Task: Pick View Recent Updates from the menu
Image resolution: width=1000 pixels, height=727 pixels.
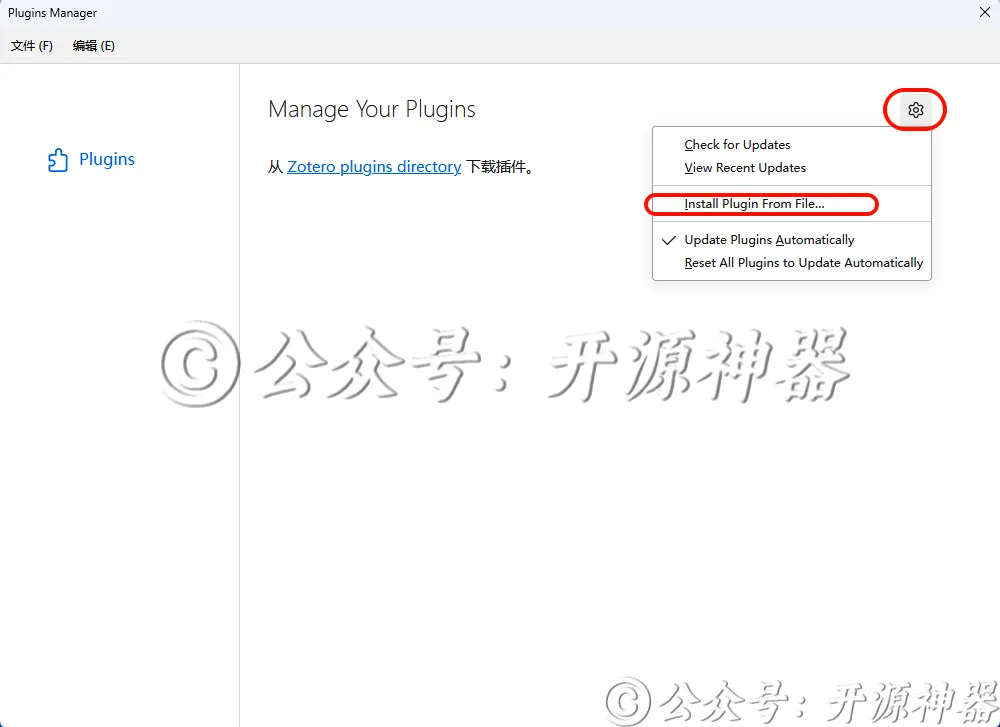Action: tap(744, 167)
